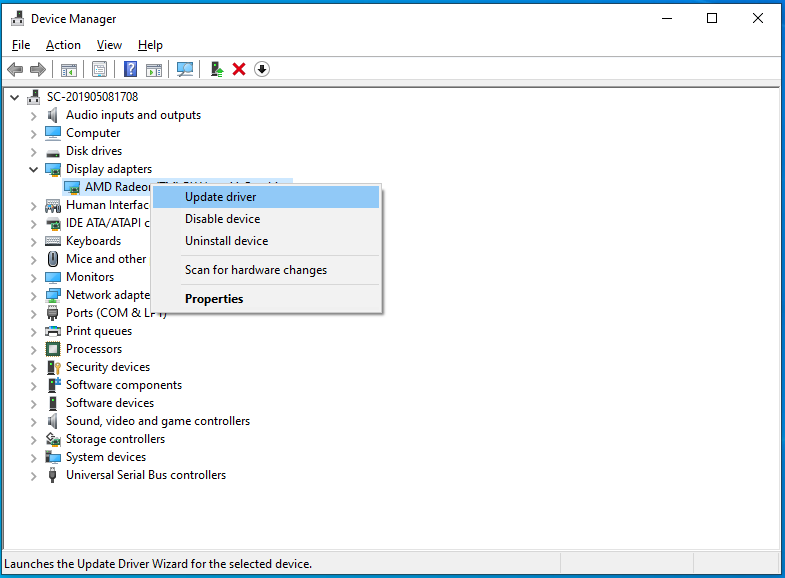Click the Processors chip icon

pyautogui.click(x=53, y=349)
